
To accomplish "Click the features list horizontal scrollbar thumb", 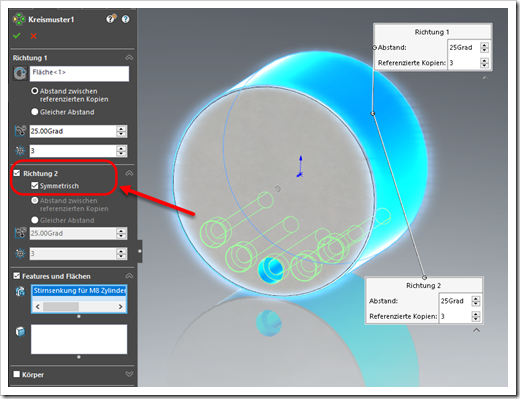I will [61, 306].
